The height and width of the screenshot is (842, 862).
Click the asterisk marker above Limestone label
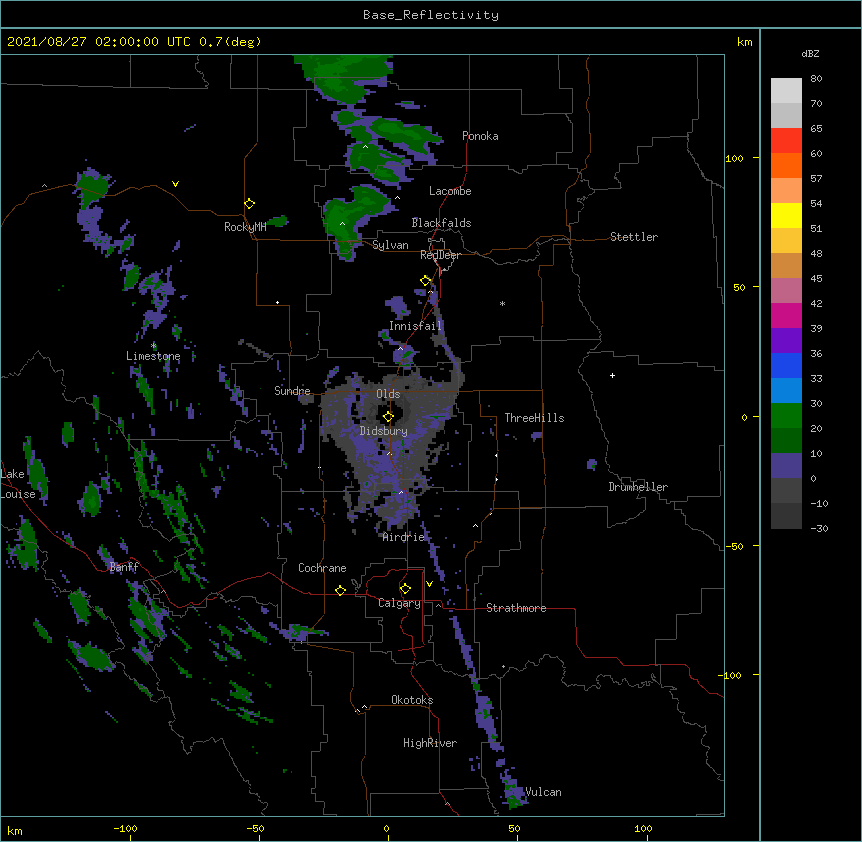tap(154, 346)
